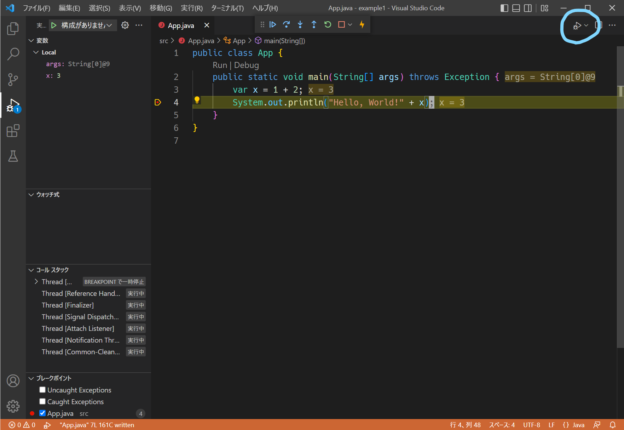The height and width of the screenshot is (430, 624).
Task: Open the Extensions view
Action: click(x=13, y=130)
